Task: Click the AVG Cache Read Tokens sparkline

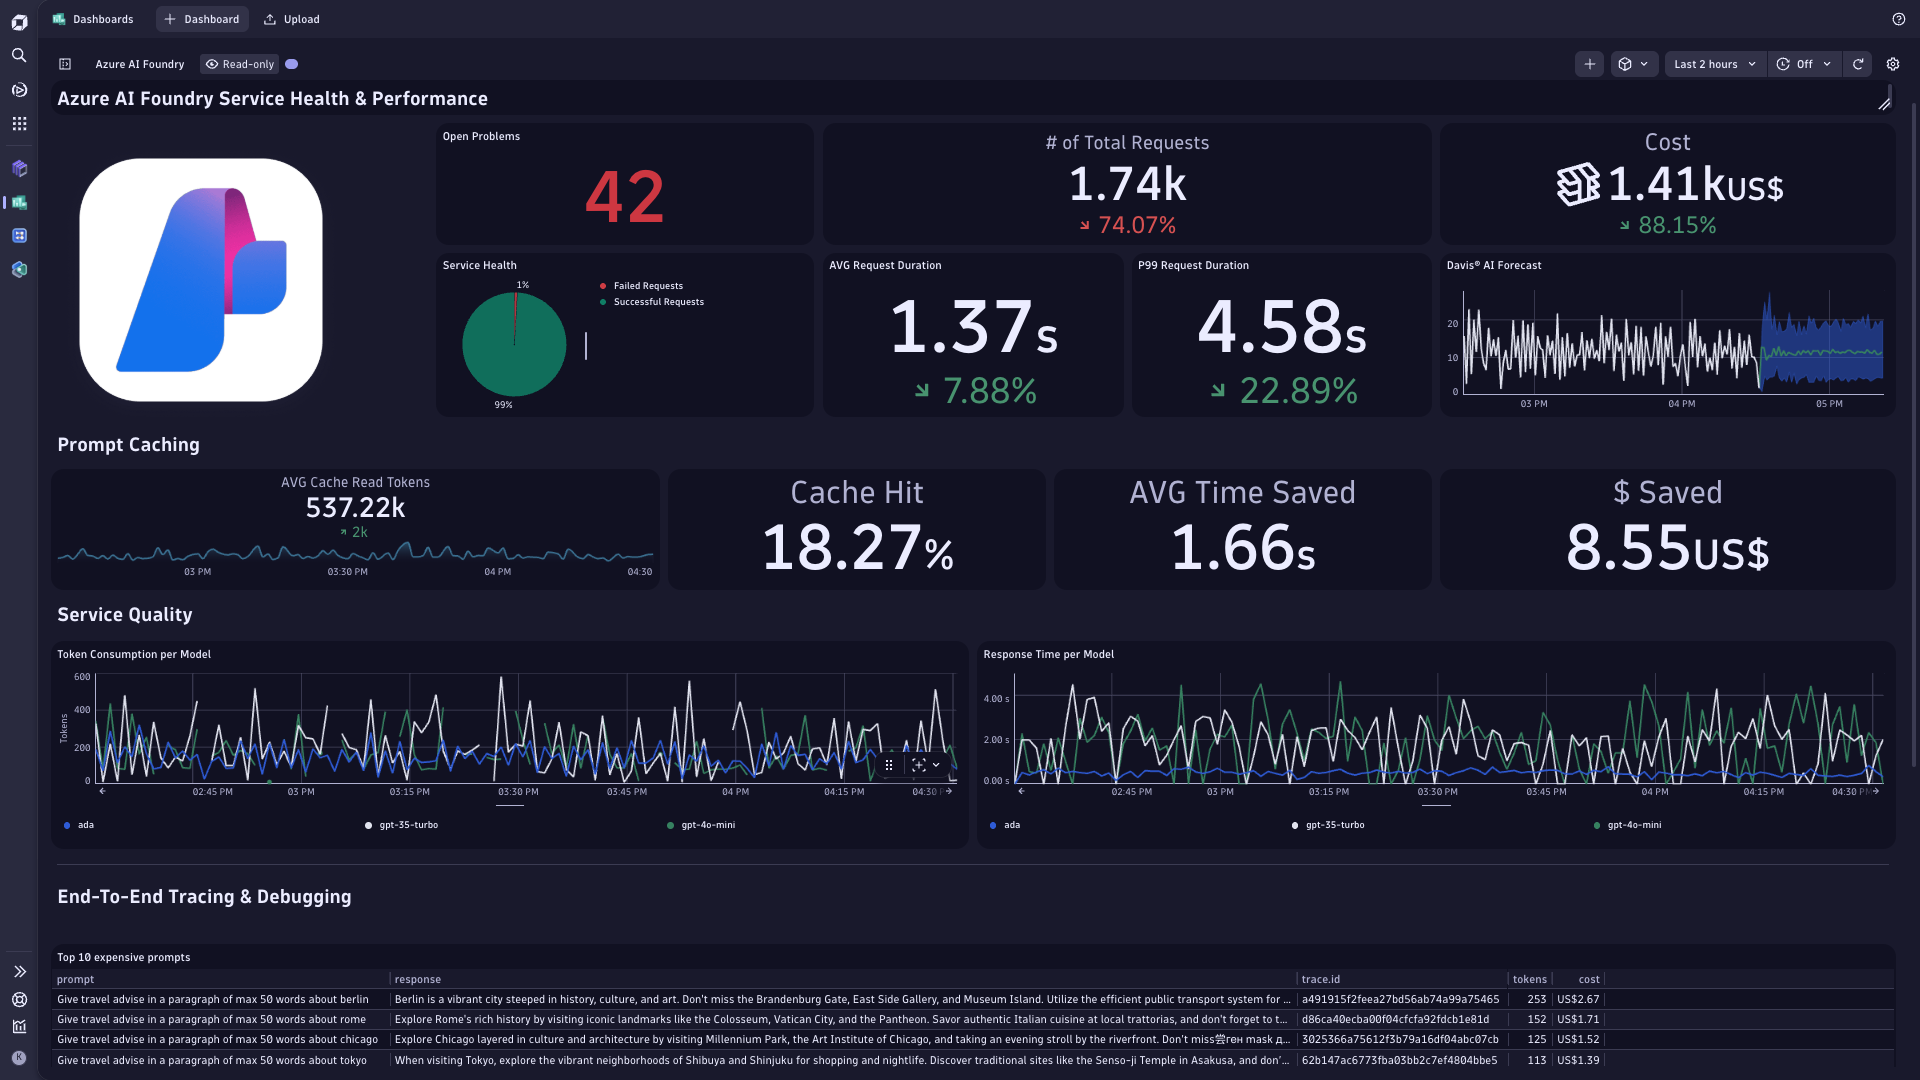Action: [355, 553]
